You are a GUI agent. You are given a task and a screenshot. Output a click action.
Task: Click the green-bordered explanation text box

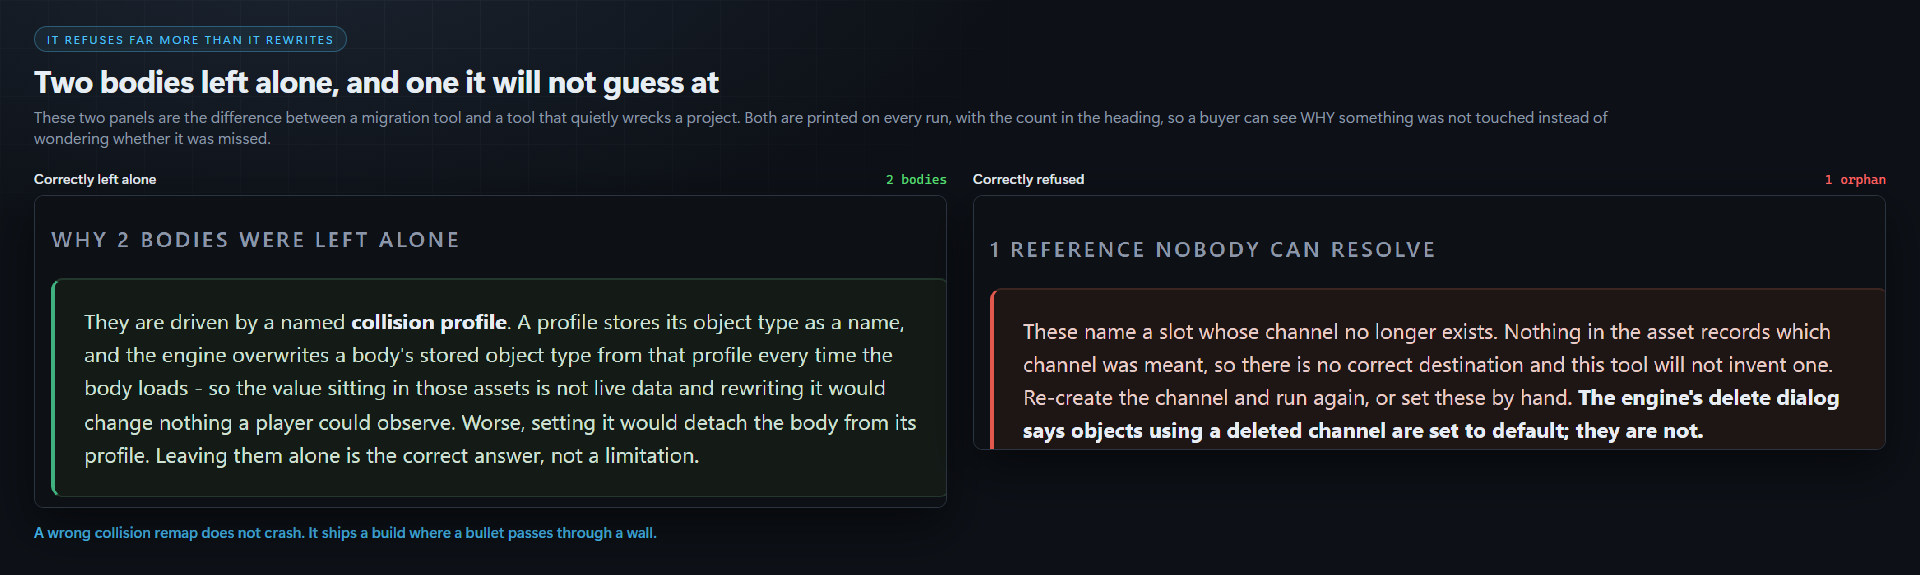coord(499,388)
